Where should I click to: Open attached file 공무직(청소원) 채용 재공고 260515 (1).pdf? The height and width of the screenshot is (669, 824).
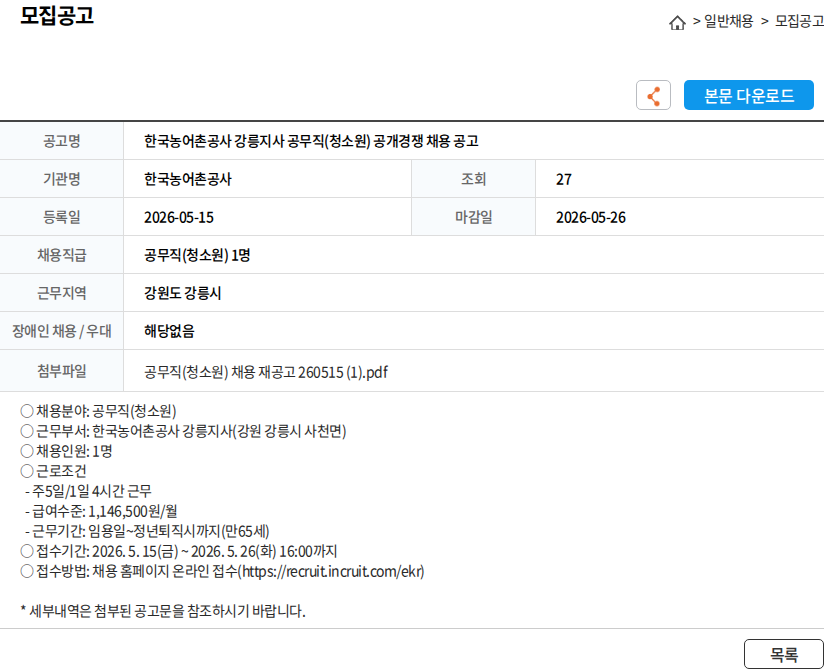pos(266,372)
